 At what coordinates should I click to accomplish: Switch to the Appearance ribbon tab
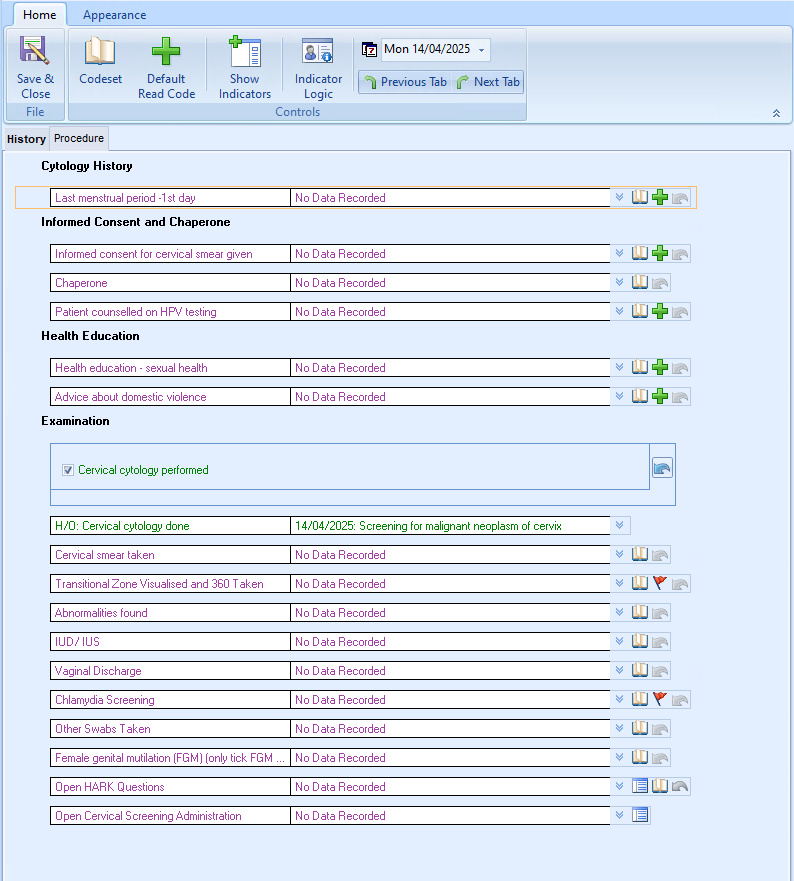(115, 15)
